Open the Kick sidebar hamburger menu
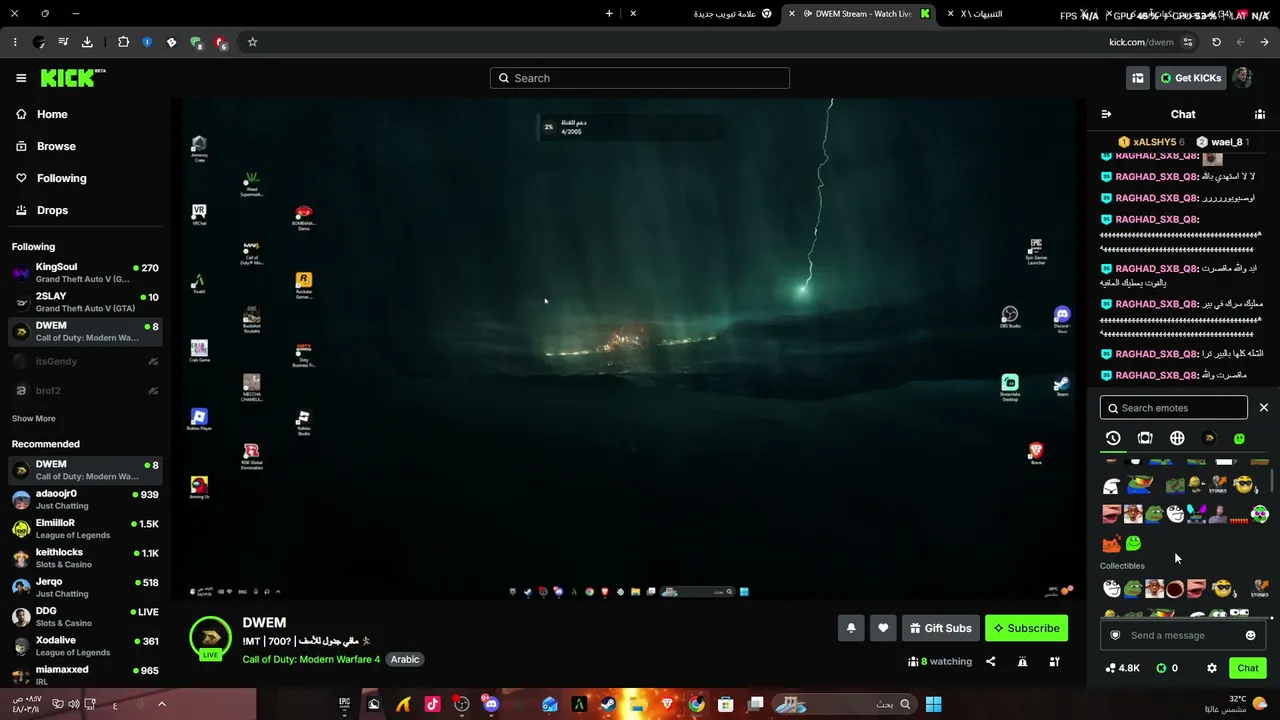The image size is (1280, 720). click(21, 78)
